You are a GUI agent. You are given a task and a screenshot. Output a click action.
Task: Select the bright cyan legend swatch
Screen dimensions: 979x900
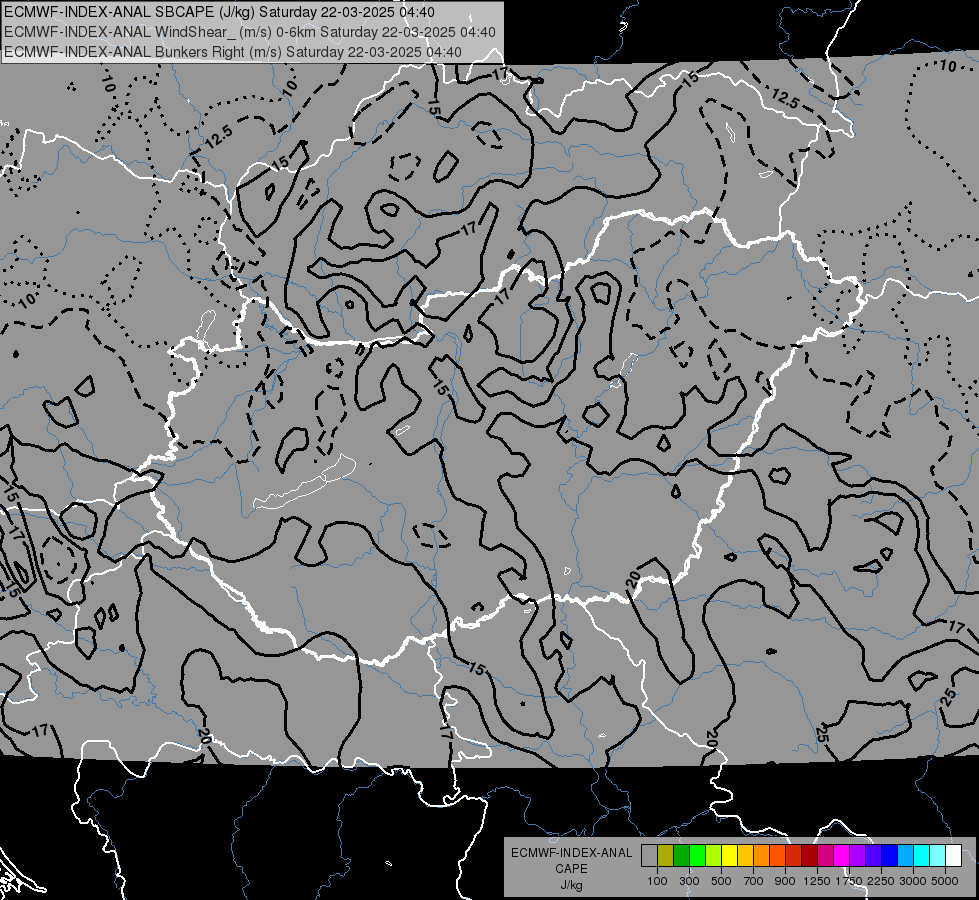tap(922, 855)
